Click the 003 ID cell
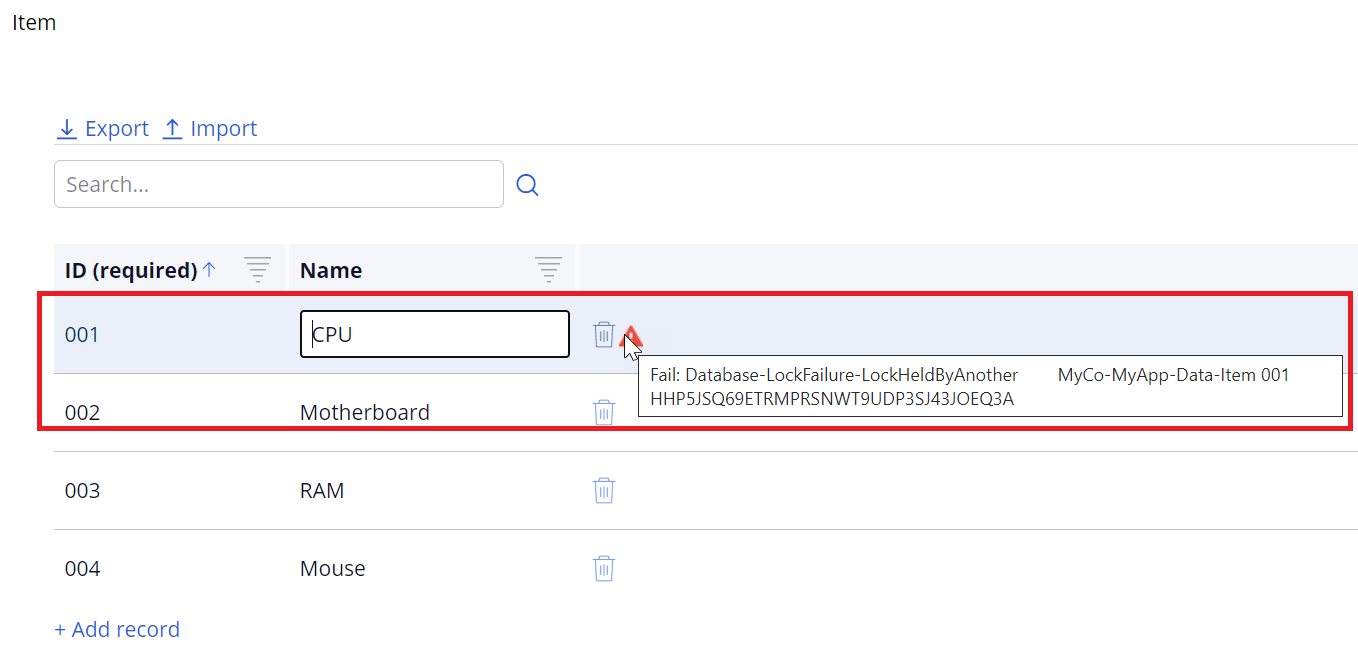The height and width of the screenshot is (653, 1358). coord(83,490)
